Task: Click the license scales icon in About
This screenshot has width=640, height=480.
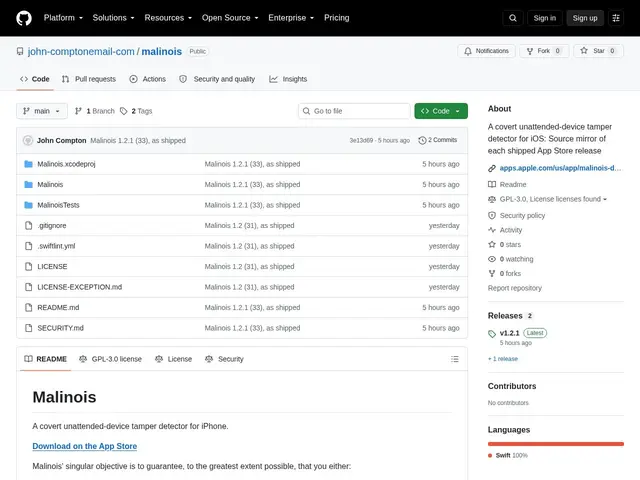Action: 492,199
